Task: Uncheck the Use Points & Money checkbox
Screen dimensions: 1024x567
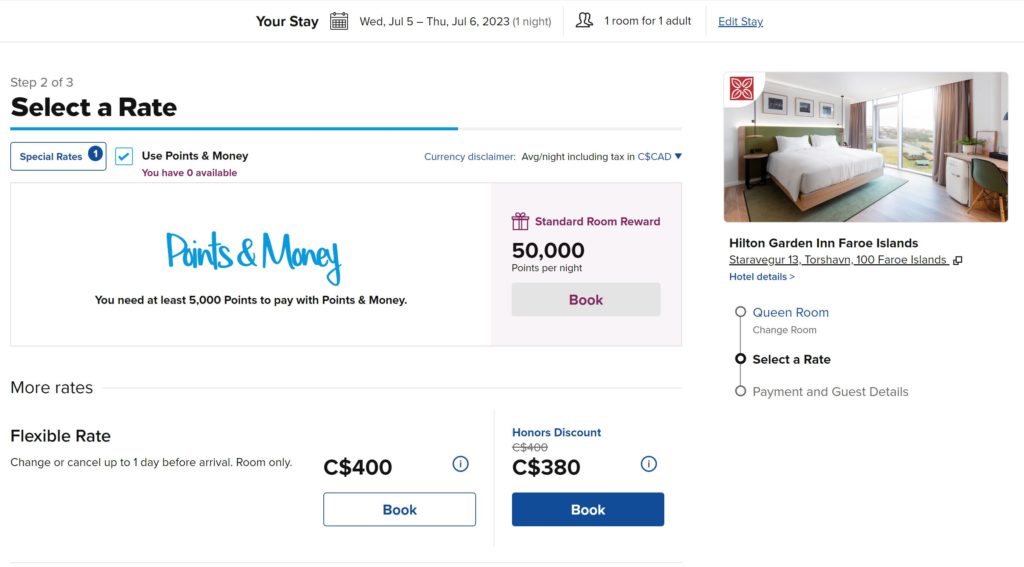Action: [x=124, y=156]
